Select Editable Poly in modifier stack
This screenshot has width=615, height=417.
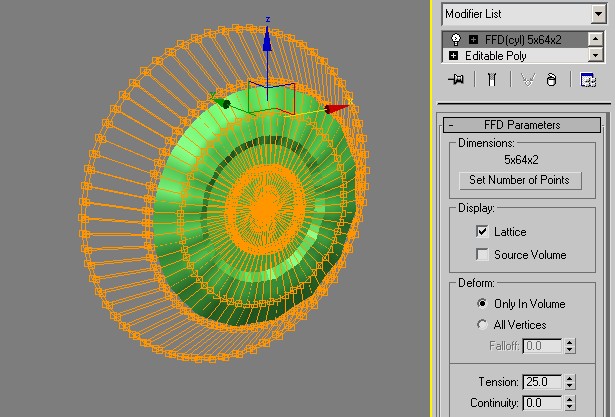[x=500, y=56]
